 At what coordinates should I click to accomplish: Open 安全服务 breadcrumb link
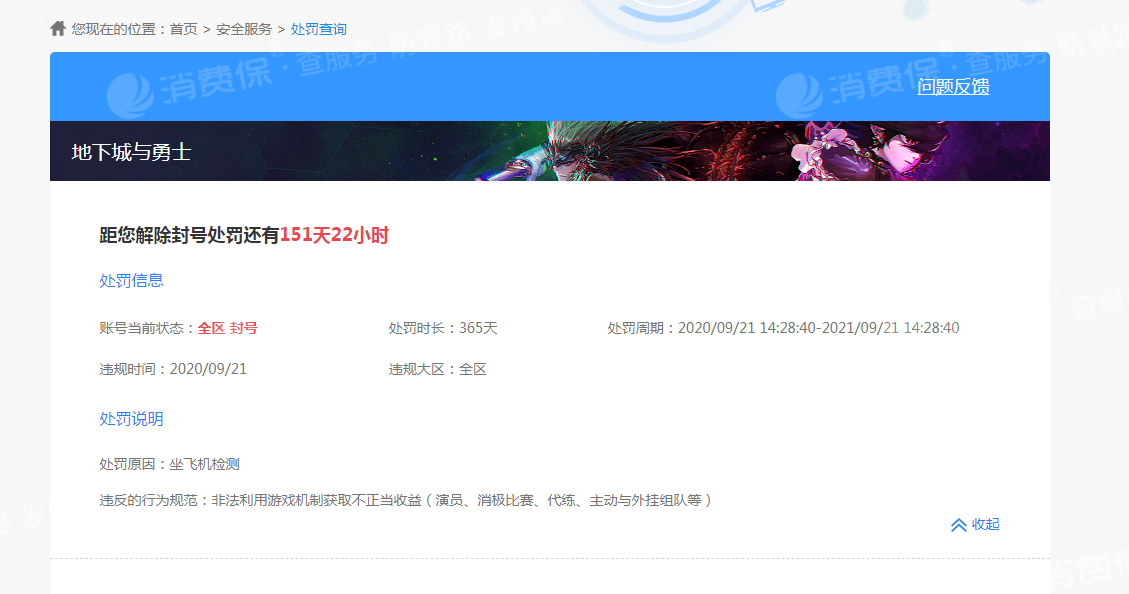244,29
